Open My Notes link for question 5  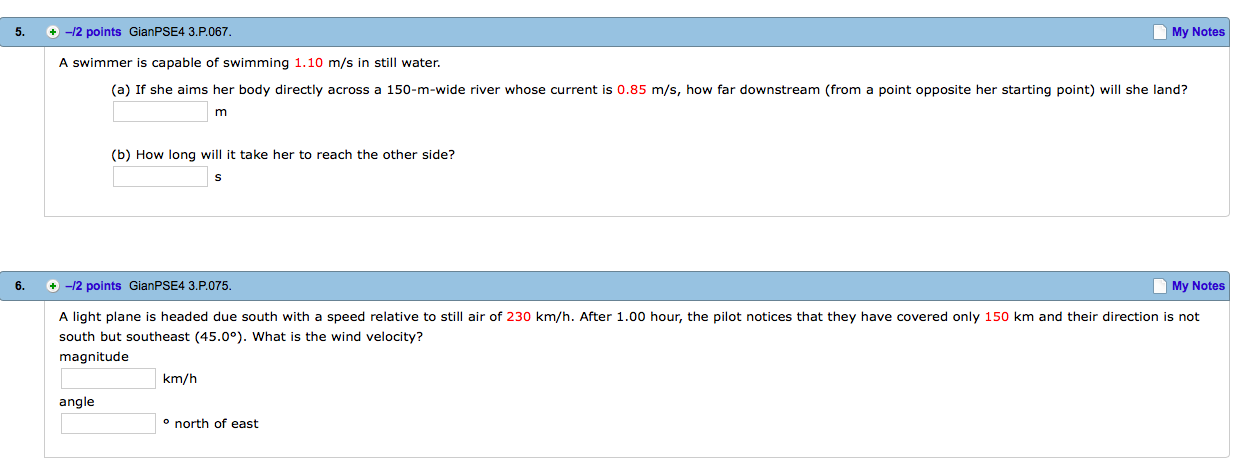coord(1197,32)
